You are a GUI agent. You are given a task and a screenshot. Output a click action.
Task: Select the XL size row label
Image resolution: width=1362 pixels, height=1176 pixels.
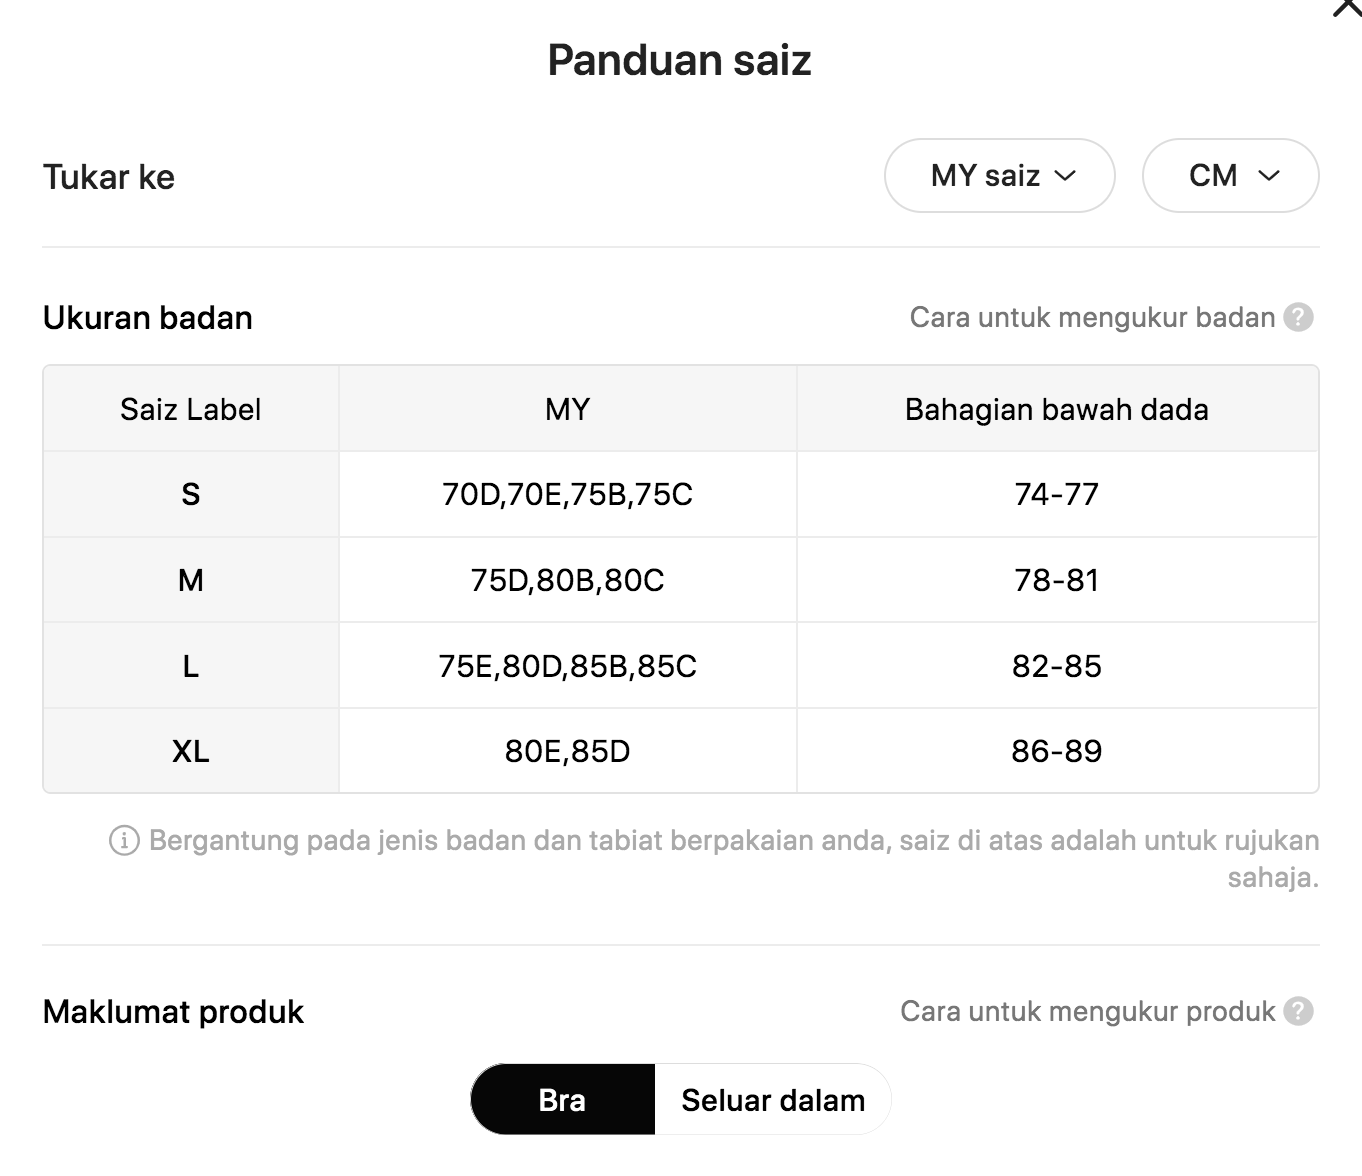(191, 751)
